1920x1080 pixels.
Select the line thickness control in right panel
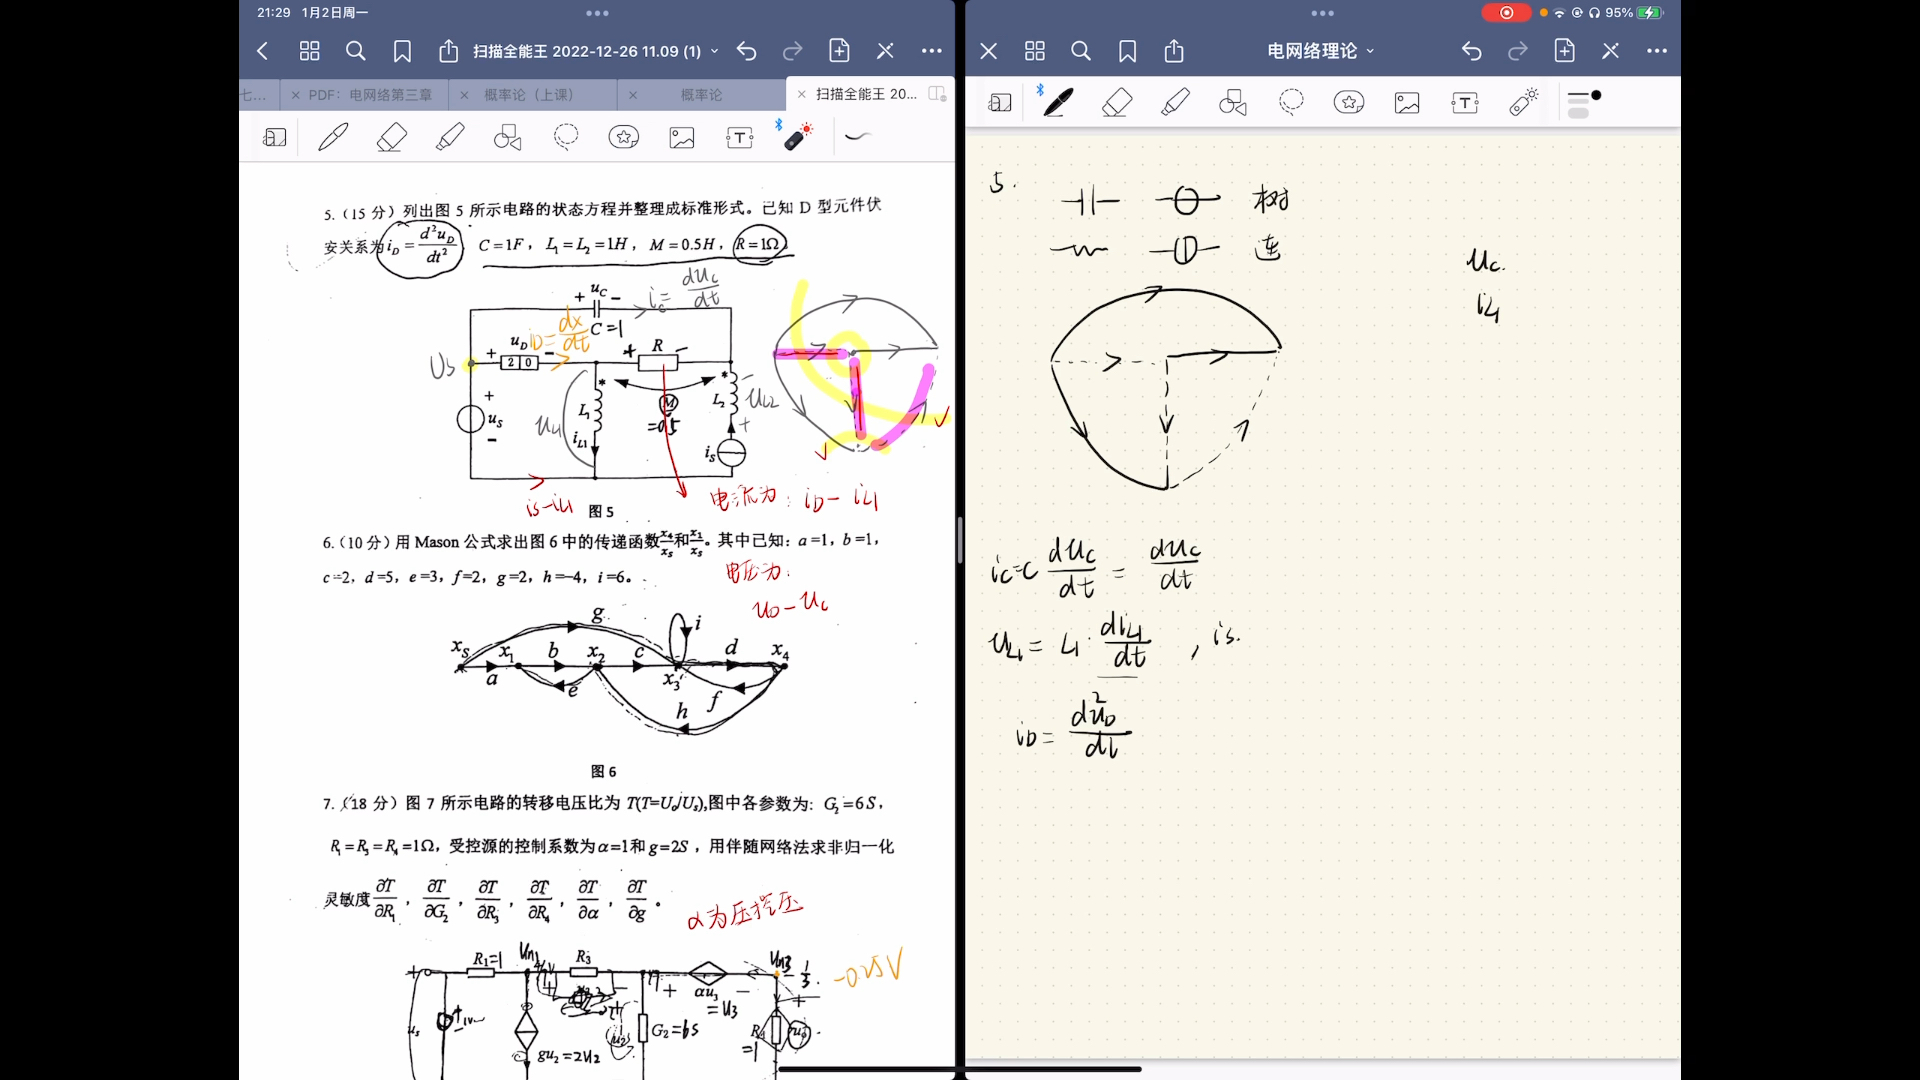click(x=1584, y=102)
